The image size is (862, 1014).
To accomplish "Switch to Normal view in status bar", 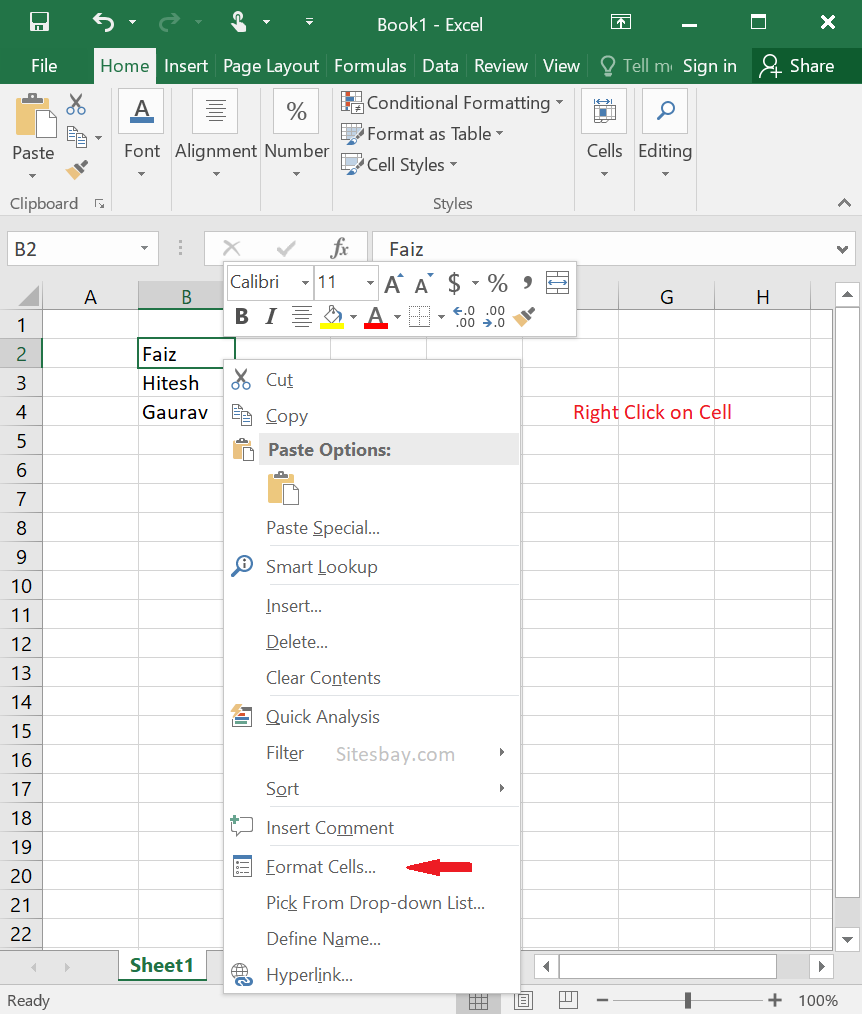I will tap(479, 1002).
